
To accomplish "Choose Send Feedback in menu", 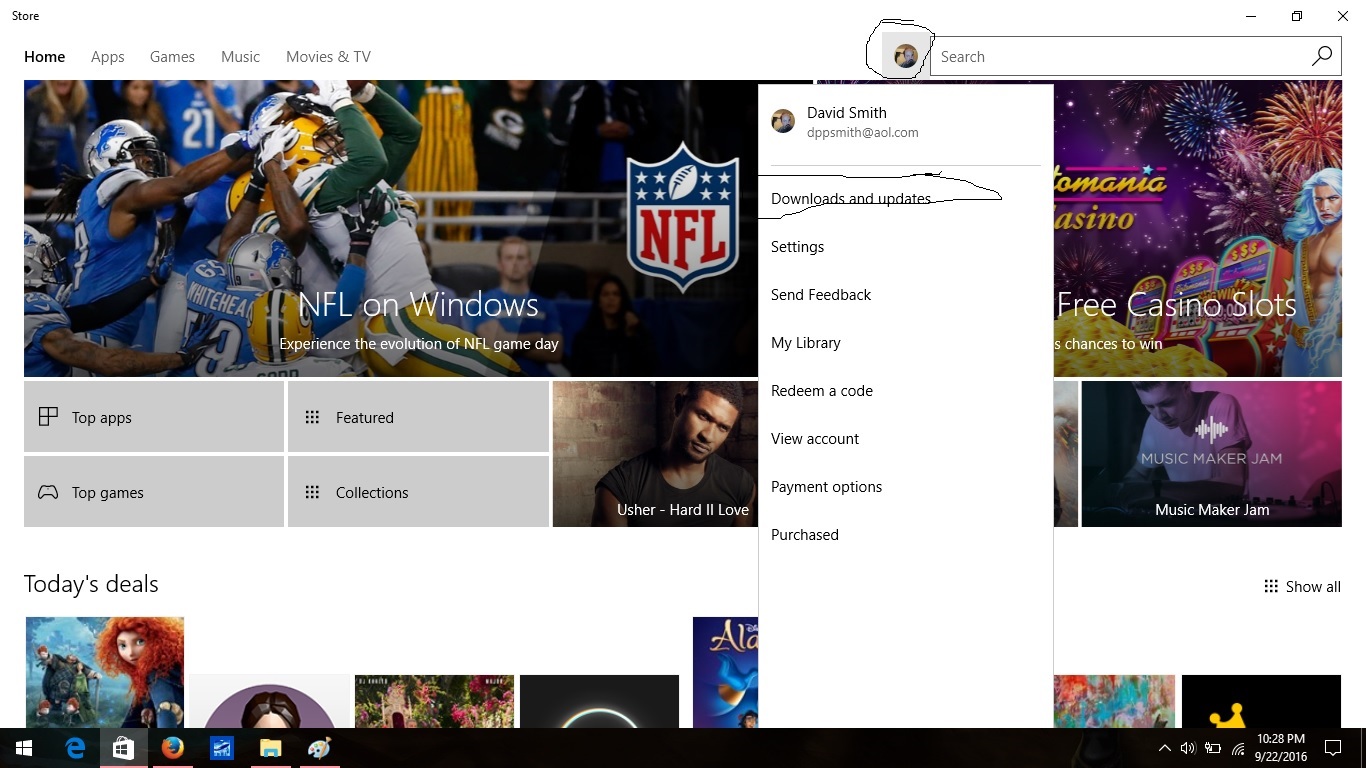I will tap(906, 295).
